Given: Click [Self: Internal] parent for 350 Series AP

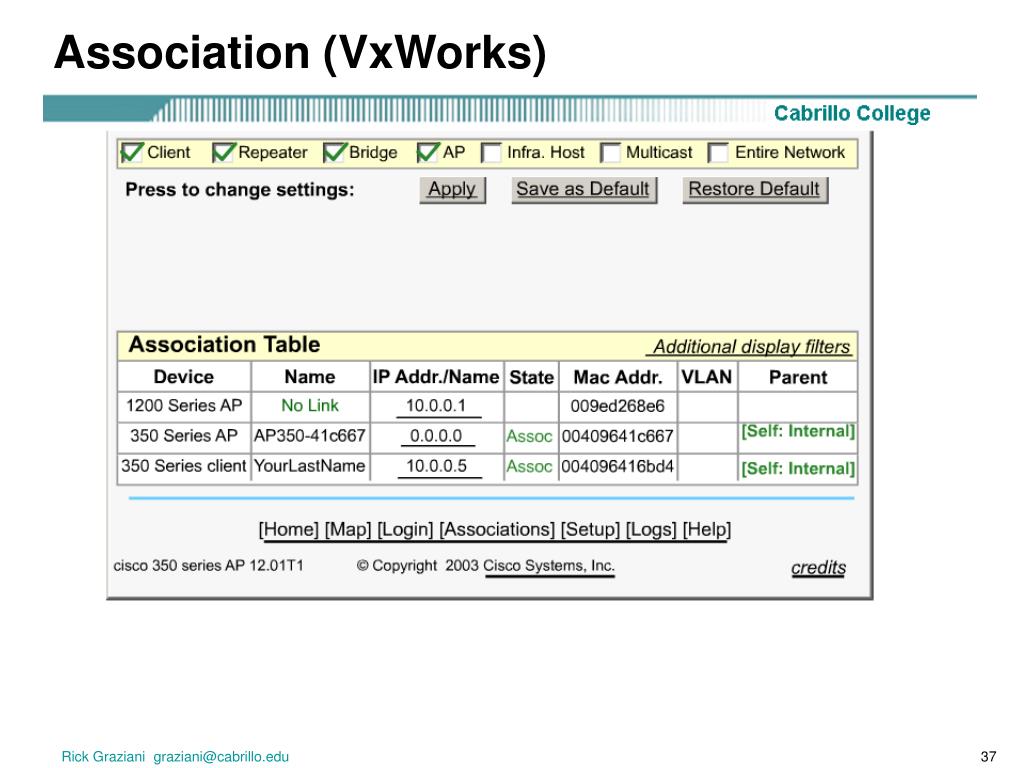Looking at the screenshot, I should [798, 432].
